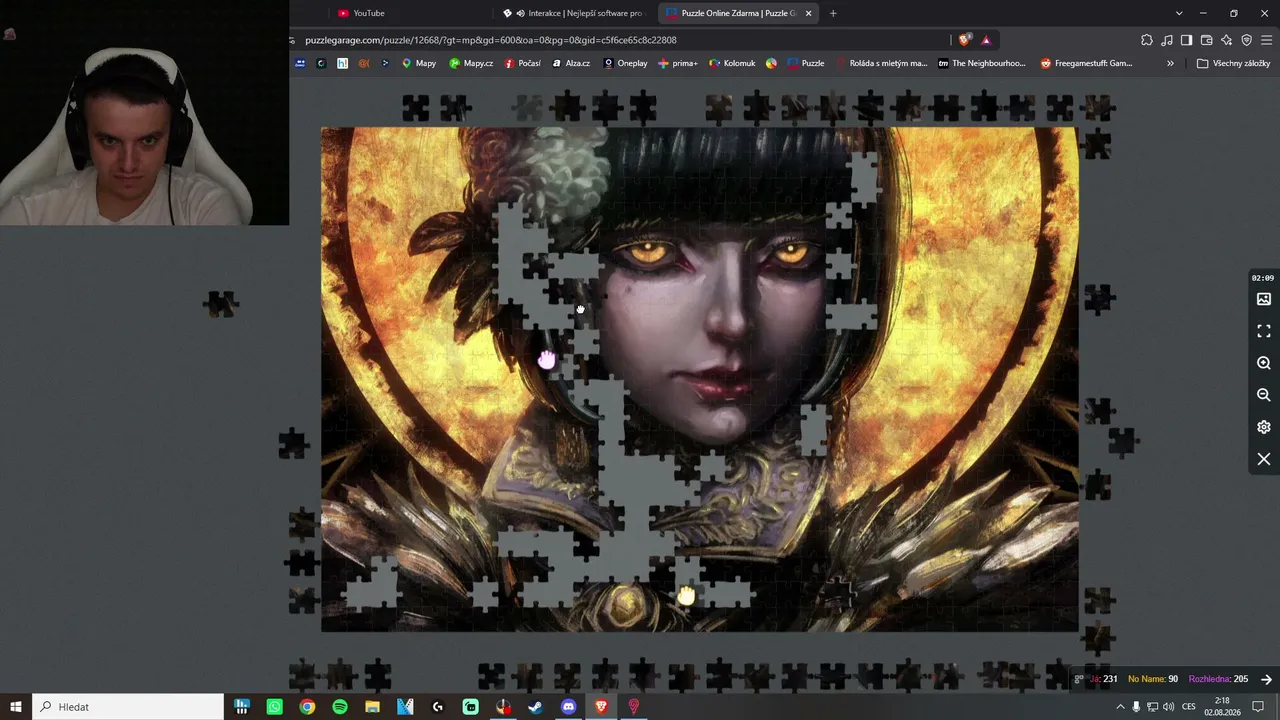Screen dimensions: 1280x720
Task: Zoom in on the puzzle board
Action: coord(1264,363)
